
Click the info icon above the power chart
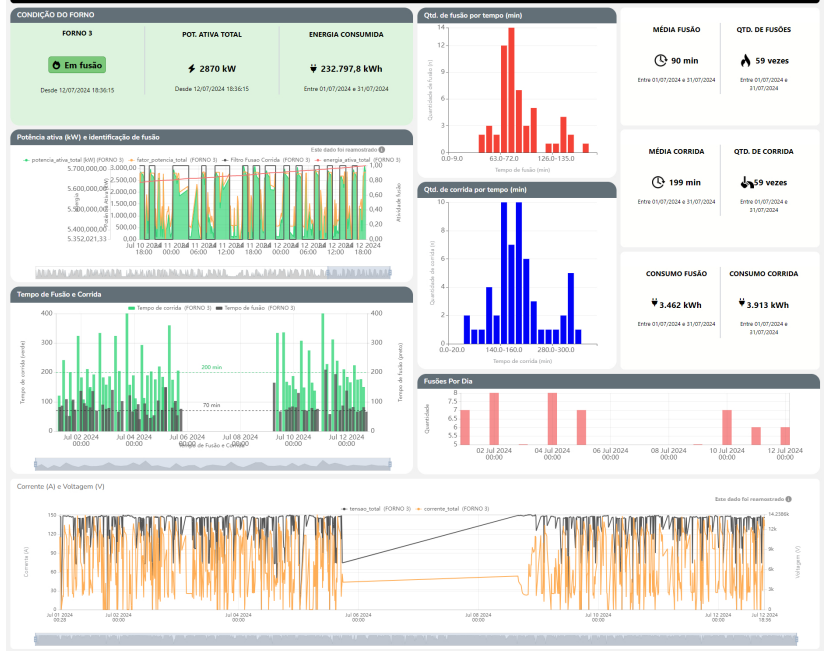pos(382,150)
